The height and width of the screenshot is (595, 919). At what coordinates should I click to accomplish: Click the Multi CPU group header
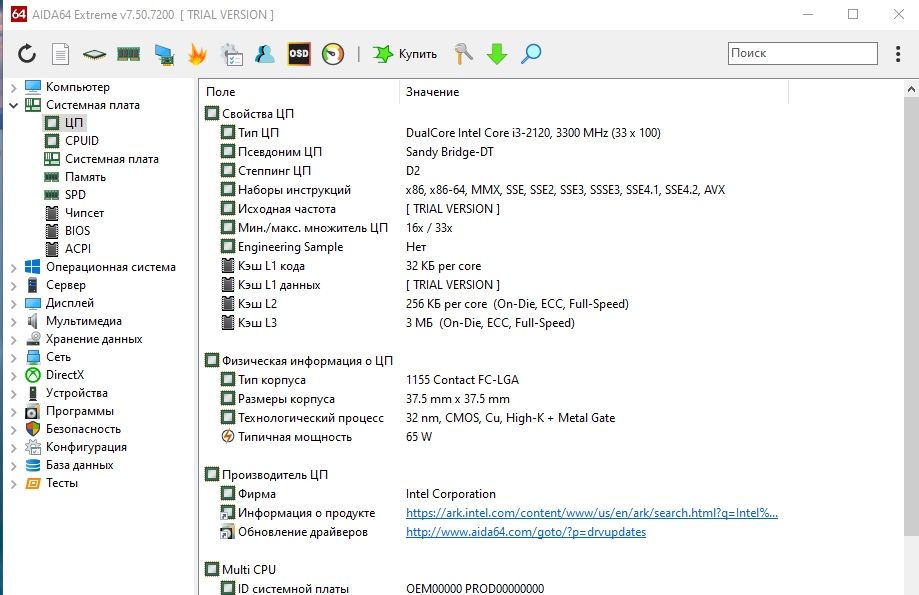(240, 570)
